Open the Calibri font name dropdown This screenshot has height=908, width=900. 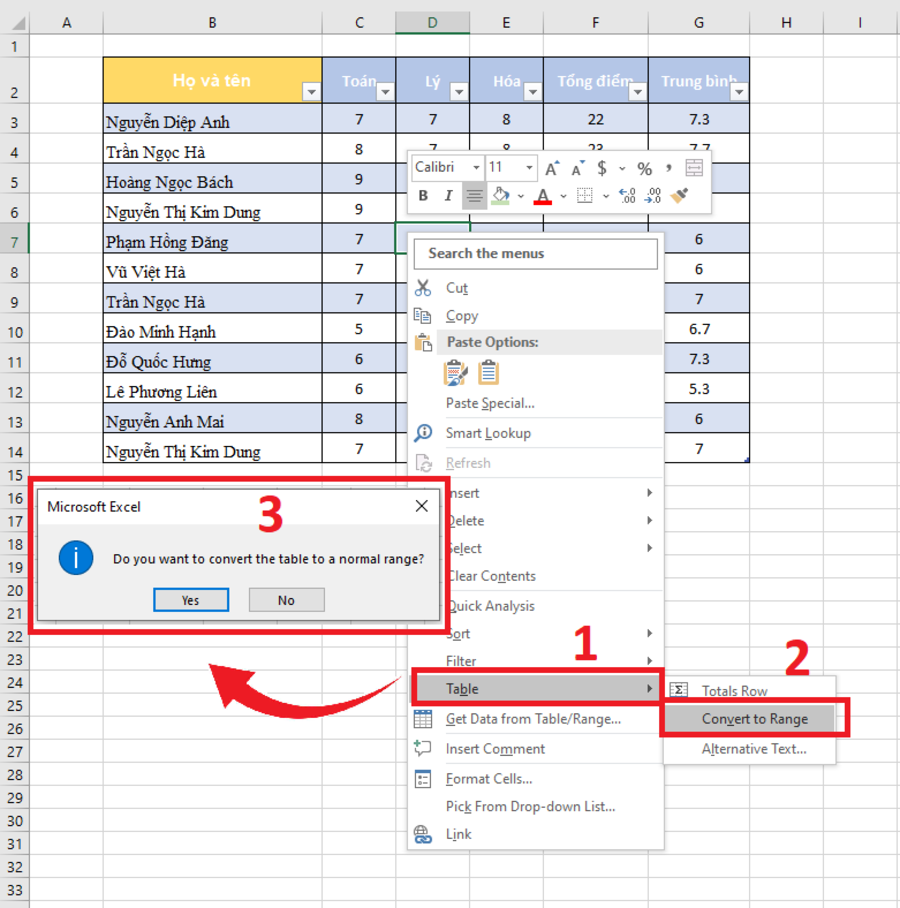(475, 168)
